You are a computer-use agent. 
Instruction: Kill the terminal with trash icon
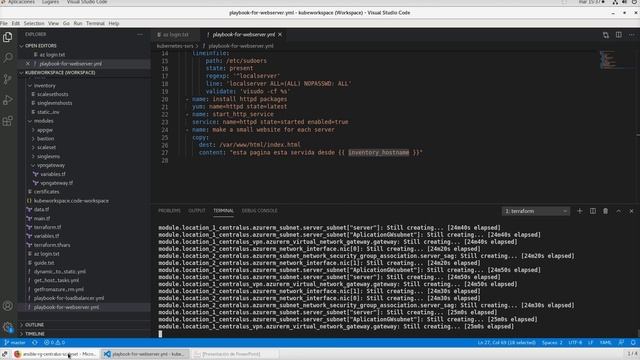pyautogui.click(x=606, y=211)
